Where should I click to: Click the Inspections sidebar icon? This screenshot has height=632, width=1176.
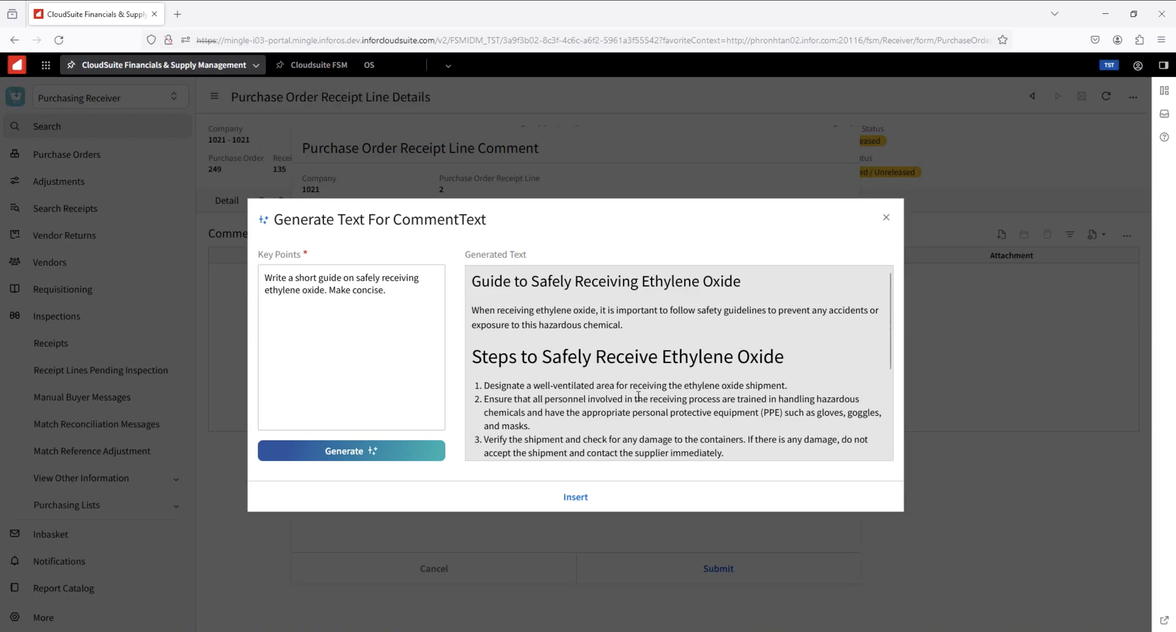coord(14,316)
